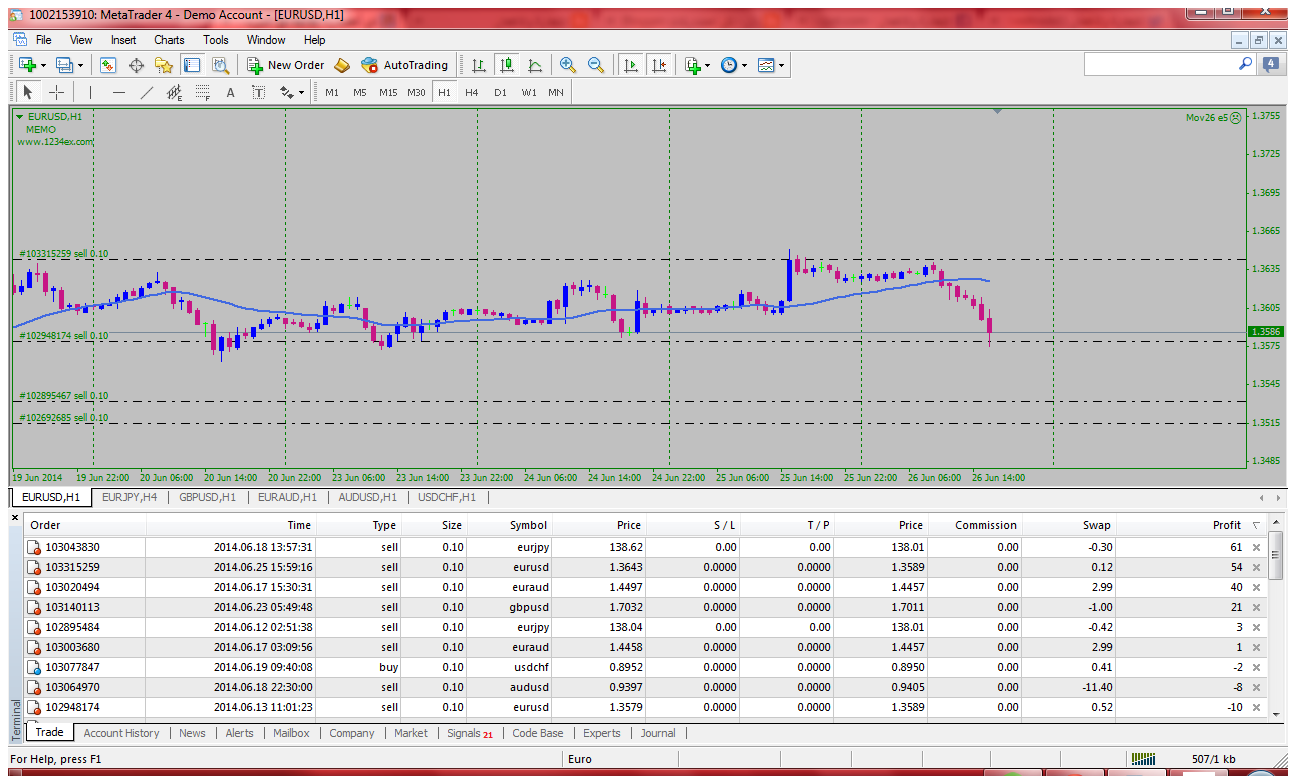Open the Charts menu
This screenshot has height=776, width=1296.
pos(169,40)
